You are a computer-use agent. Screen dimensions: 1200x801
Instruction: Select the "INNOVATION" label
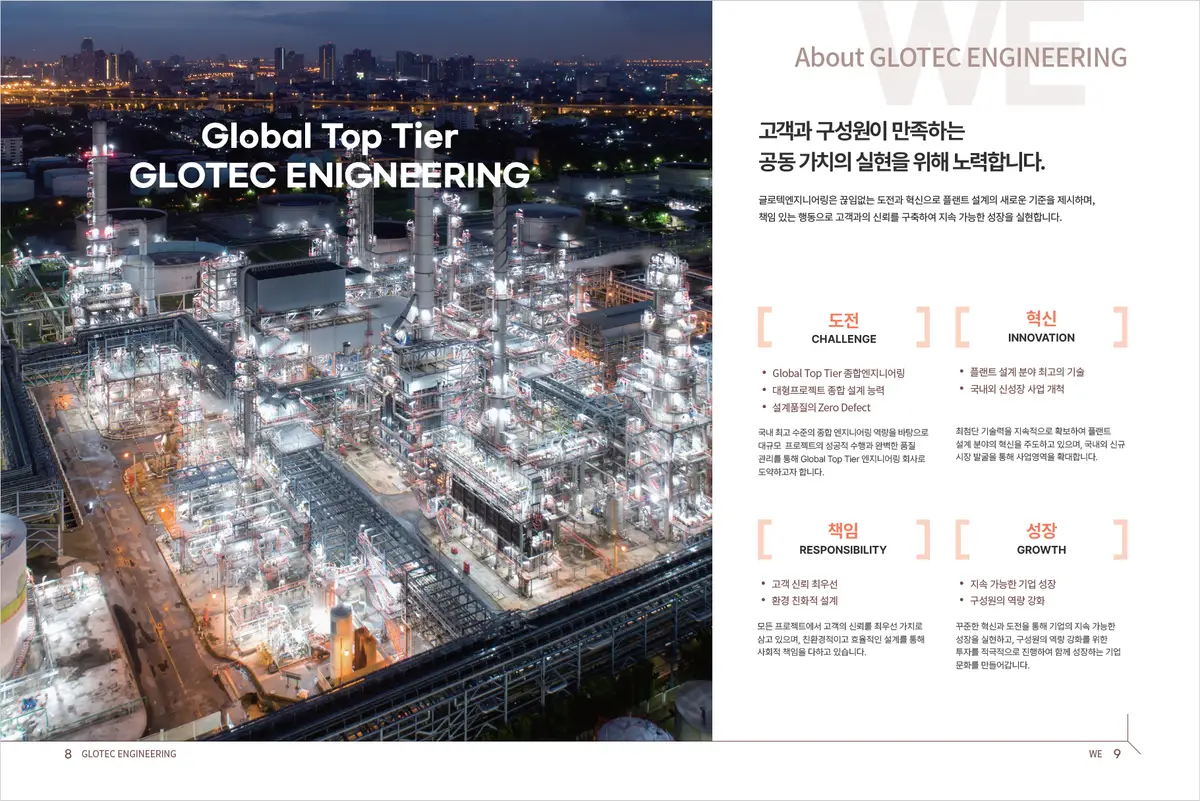click(x=1041, y=338)
